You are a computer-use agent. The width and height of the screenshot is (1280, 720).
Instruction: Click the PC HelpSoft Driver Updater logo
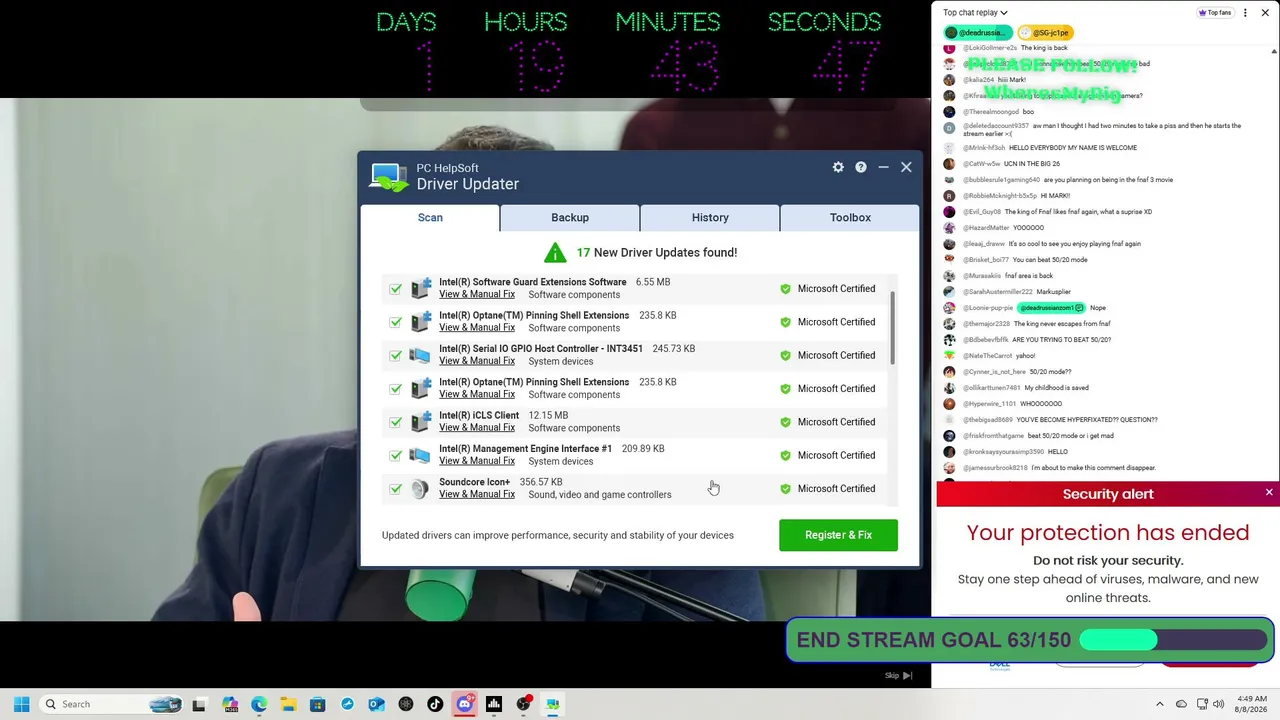tap(388, 177)
